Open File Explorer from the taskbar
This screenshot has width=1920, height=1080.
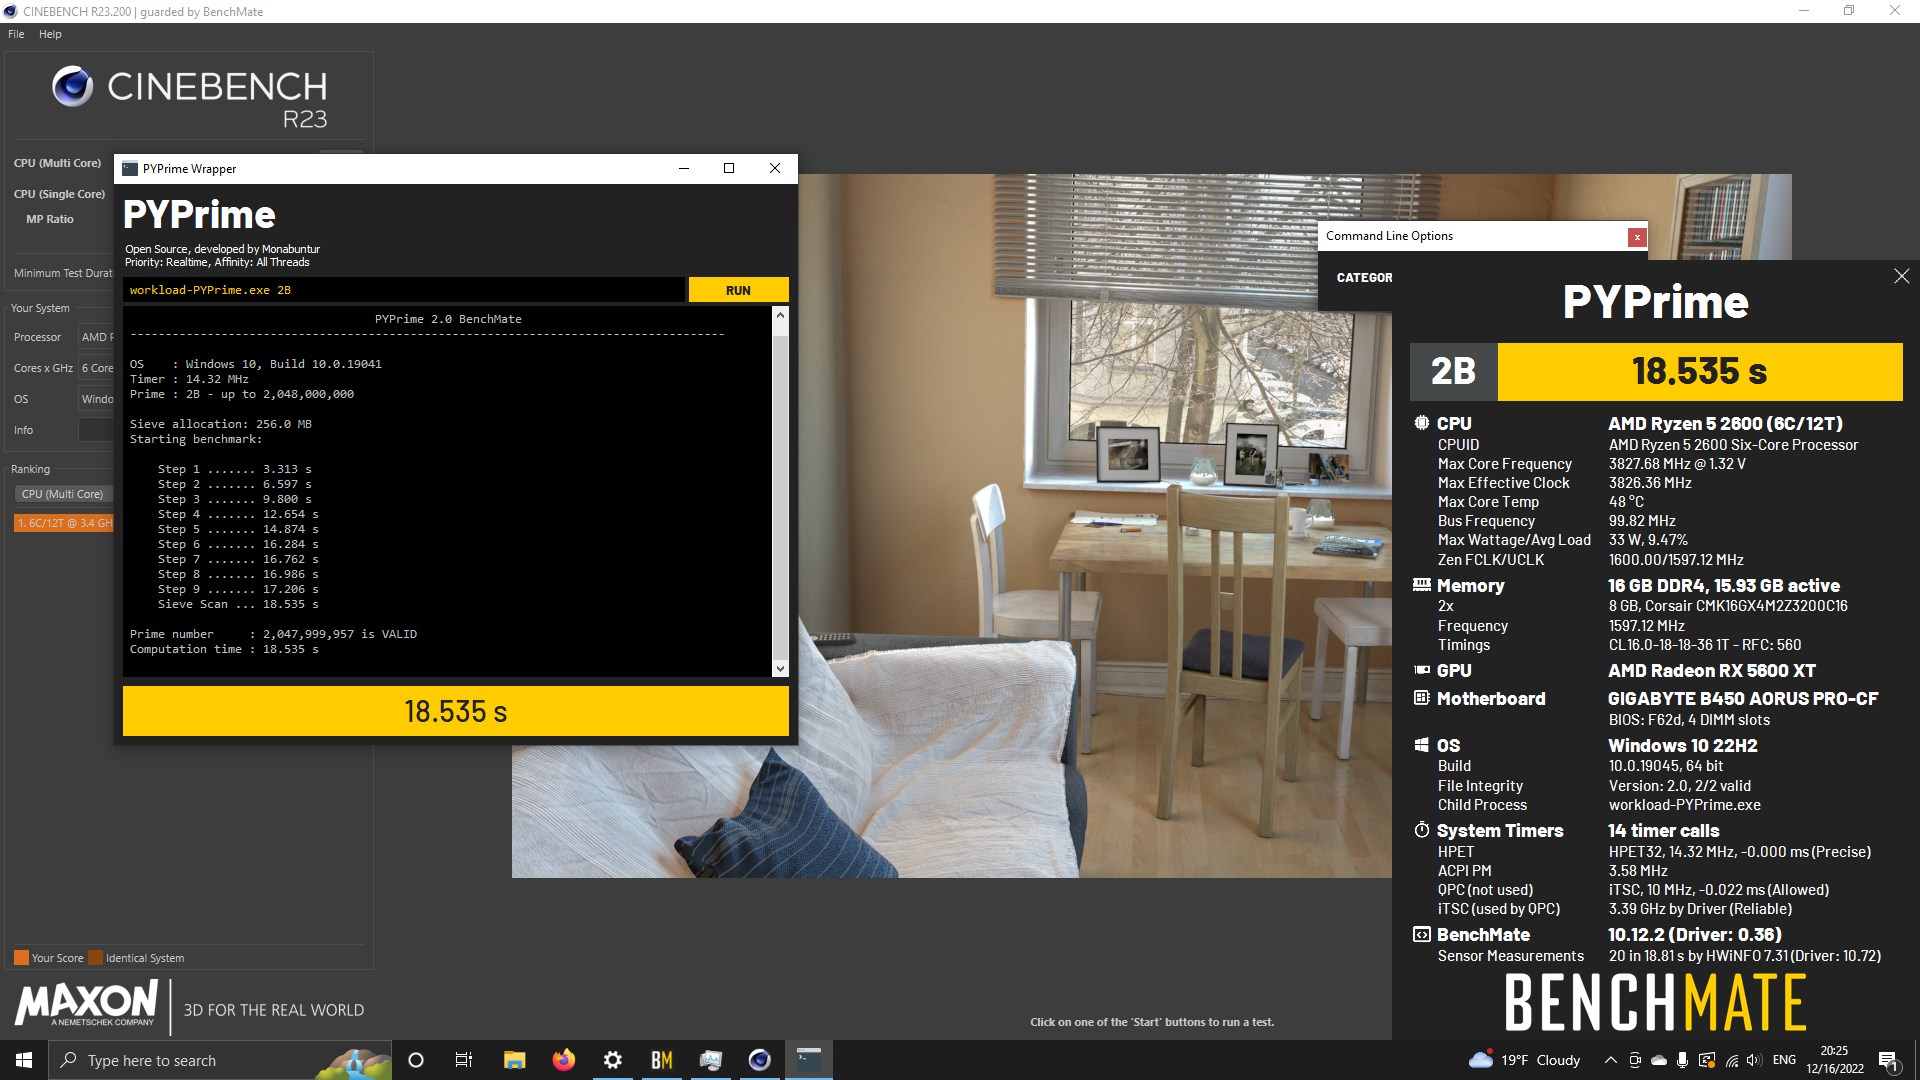point(514,1060)
